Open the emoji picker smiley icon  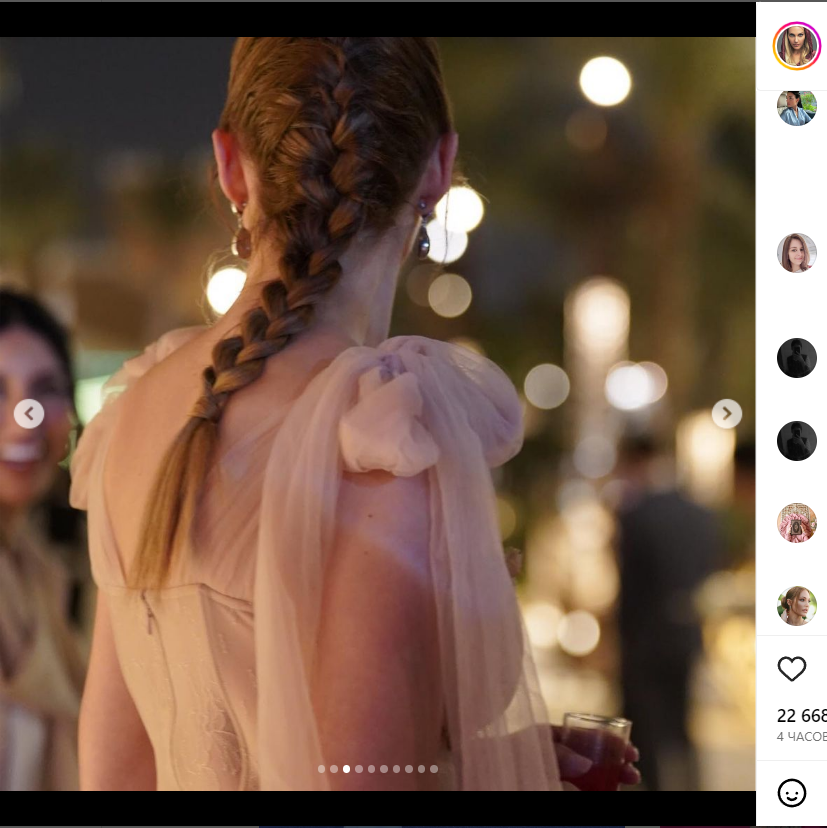pos(792,793)
